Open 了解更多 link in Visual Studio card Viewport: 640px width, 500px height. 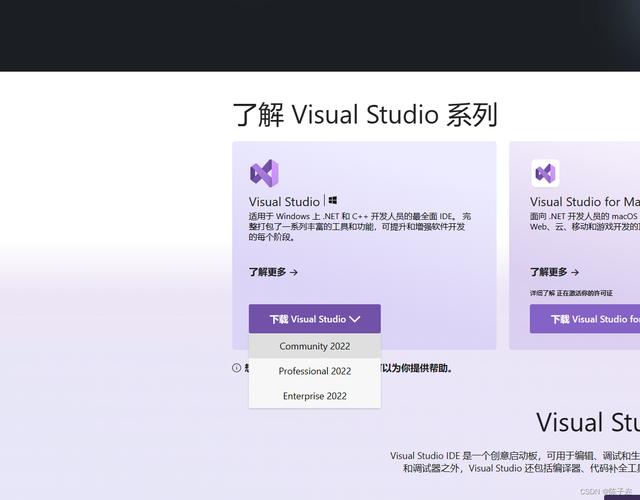click(273, 272)
